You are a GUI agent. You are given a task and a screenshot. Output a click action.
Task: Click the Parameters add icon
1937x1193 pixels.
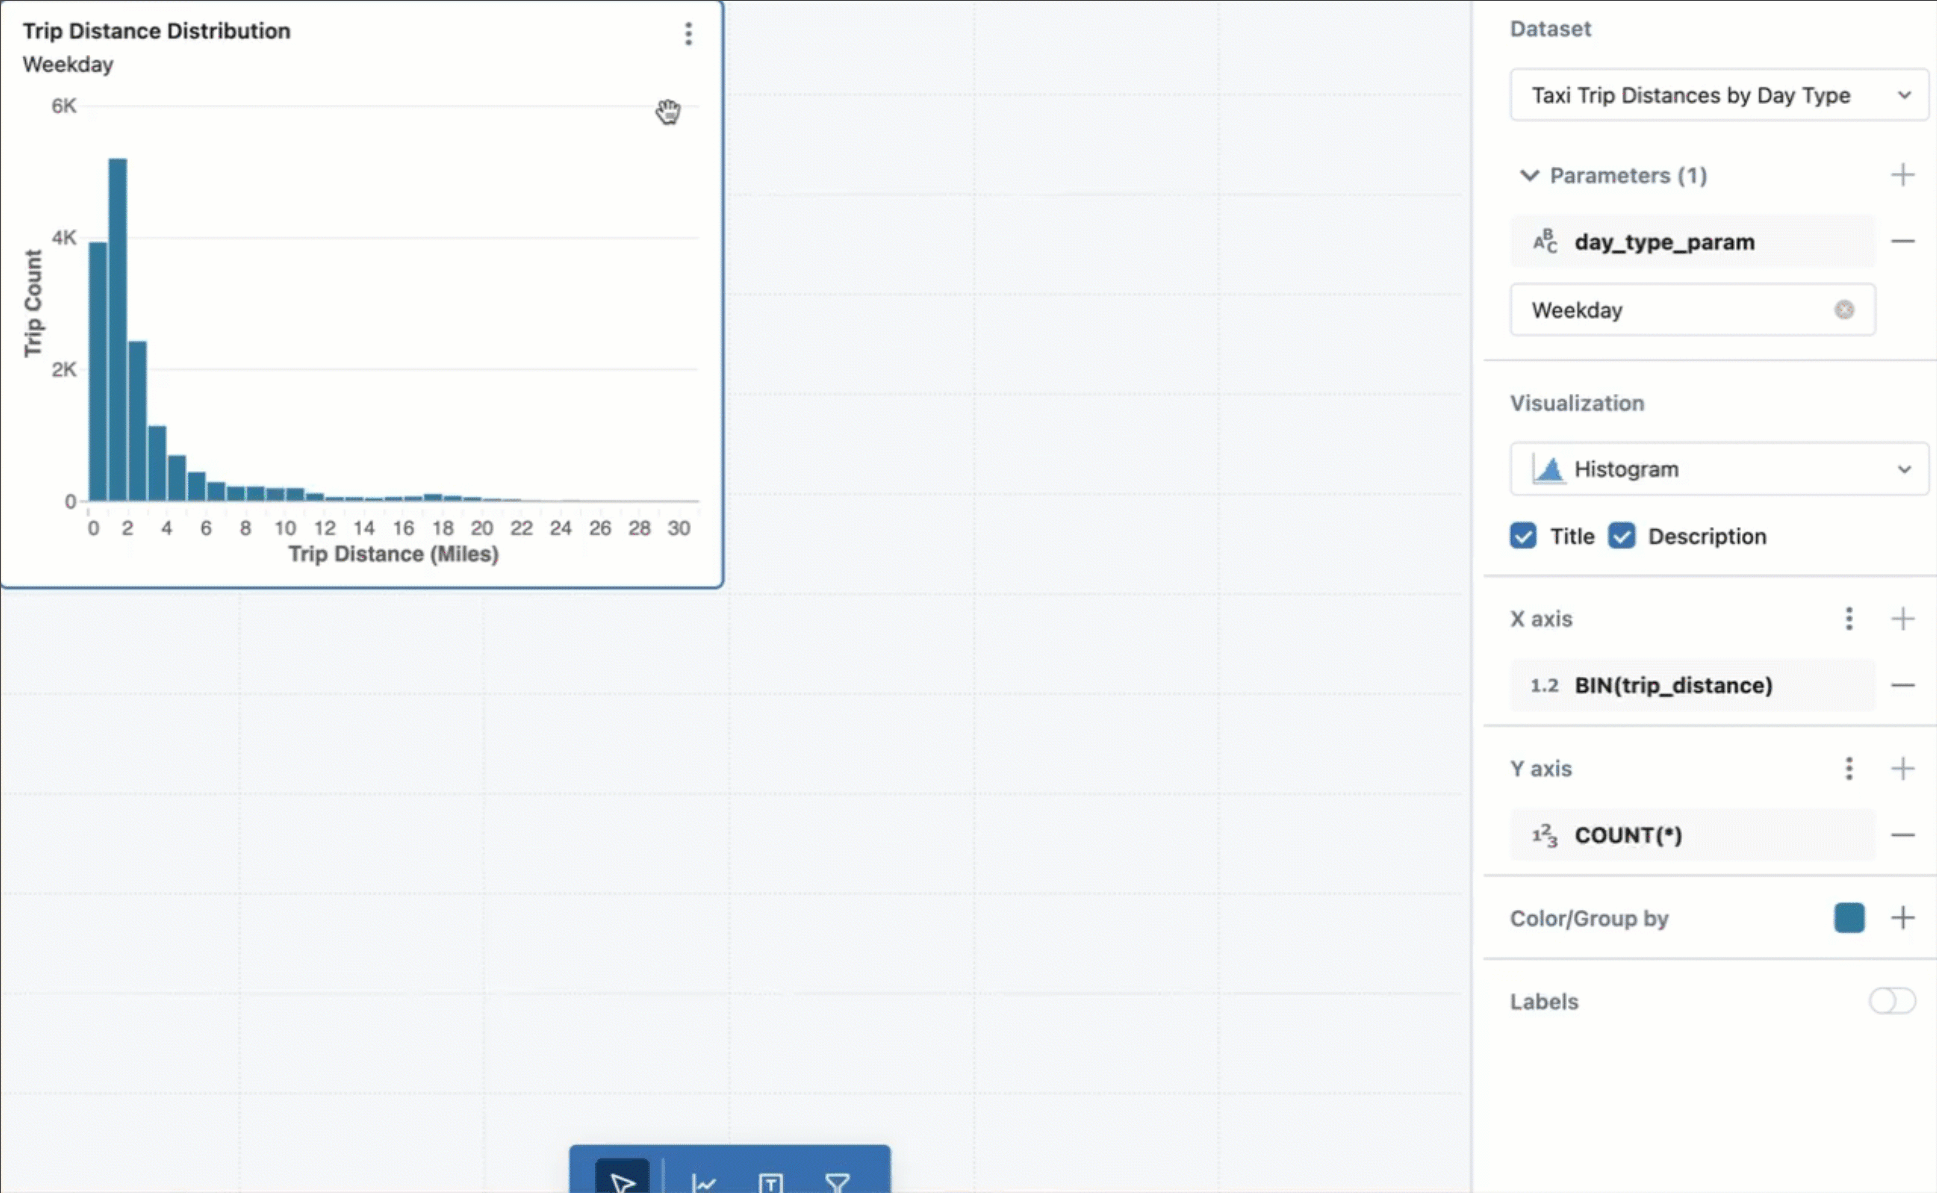click(1901, 174)
